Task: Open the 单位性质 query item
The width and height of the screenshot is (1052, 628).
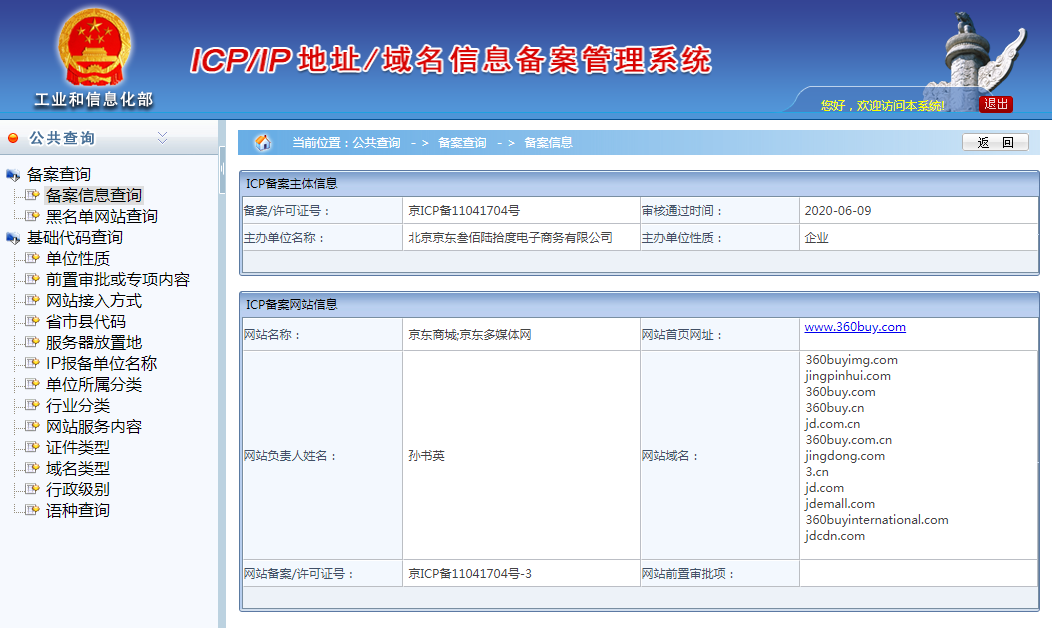Action: [x=77, y=258]
